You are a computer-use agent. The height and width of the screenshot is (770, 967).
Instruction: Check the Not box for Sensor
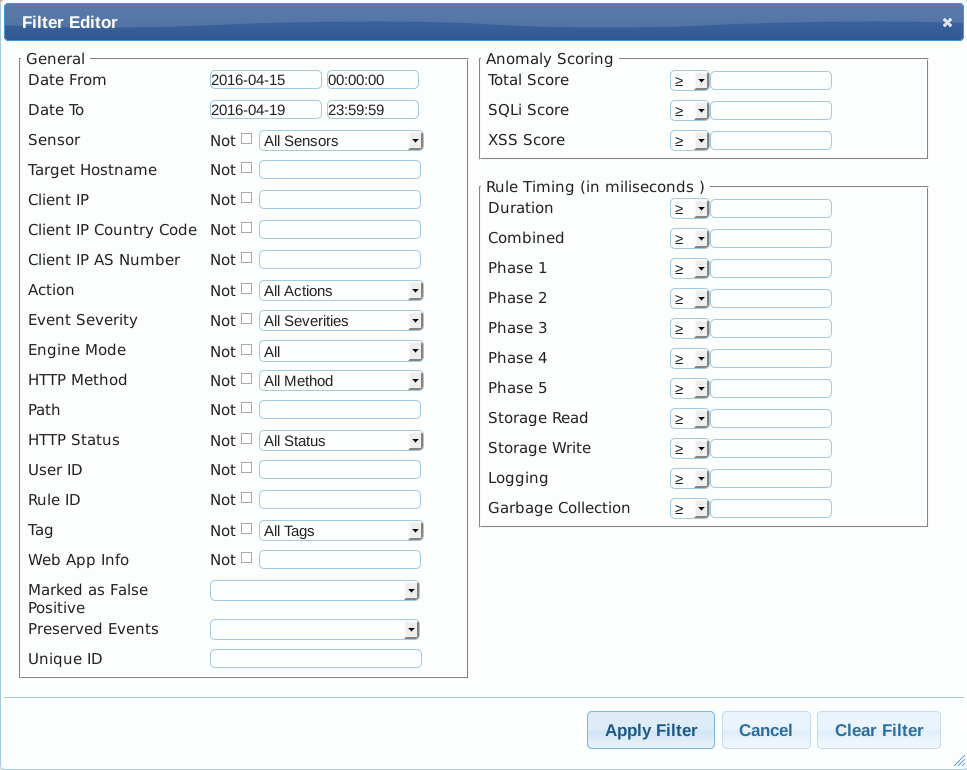coord(246,139)
